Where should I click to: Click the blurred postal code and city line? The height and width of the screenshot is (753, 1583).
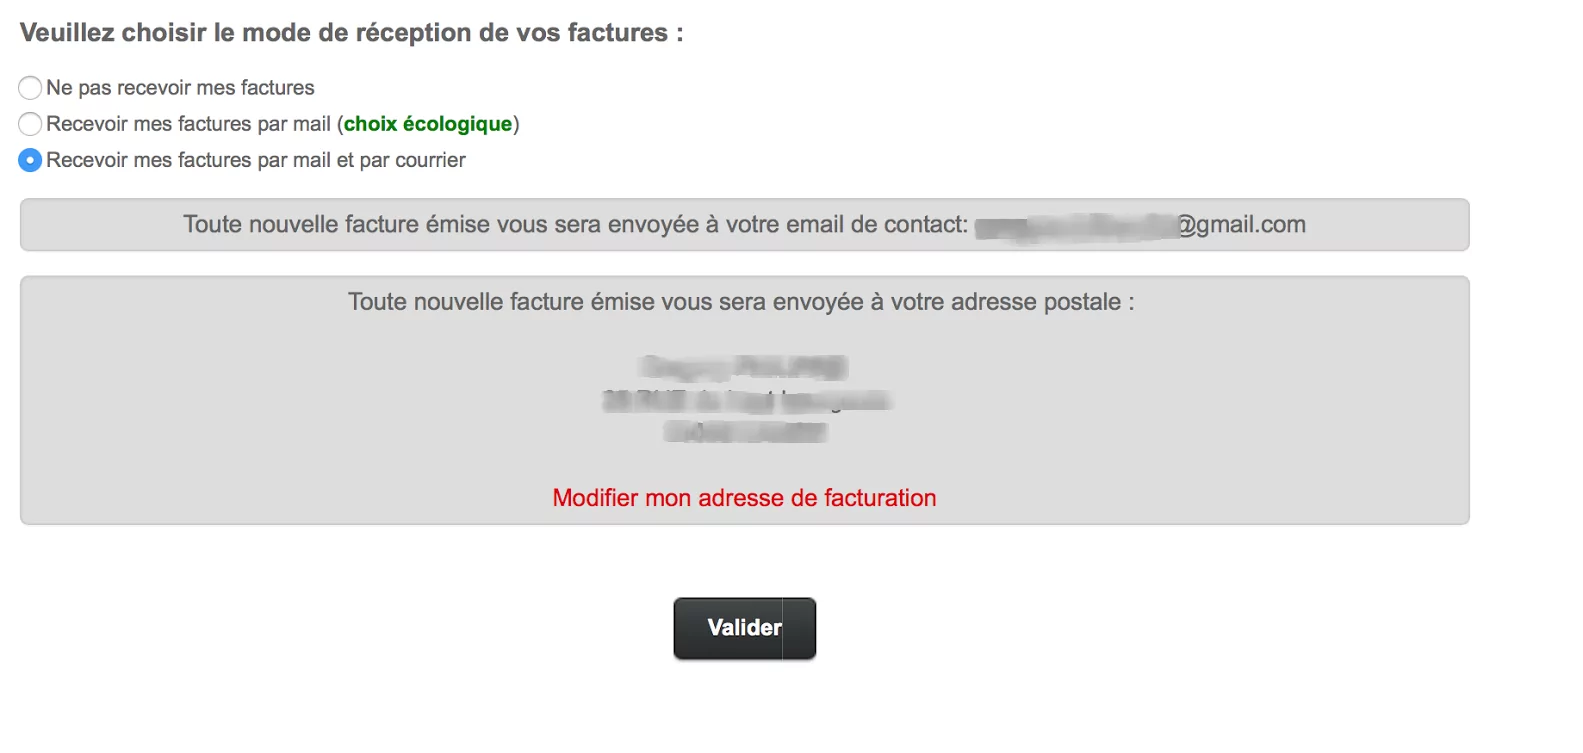[745, 432]
